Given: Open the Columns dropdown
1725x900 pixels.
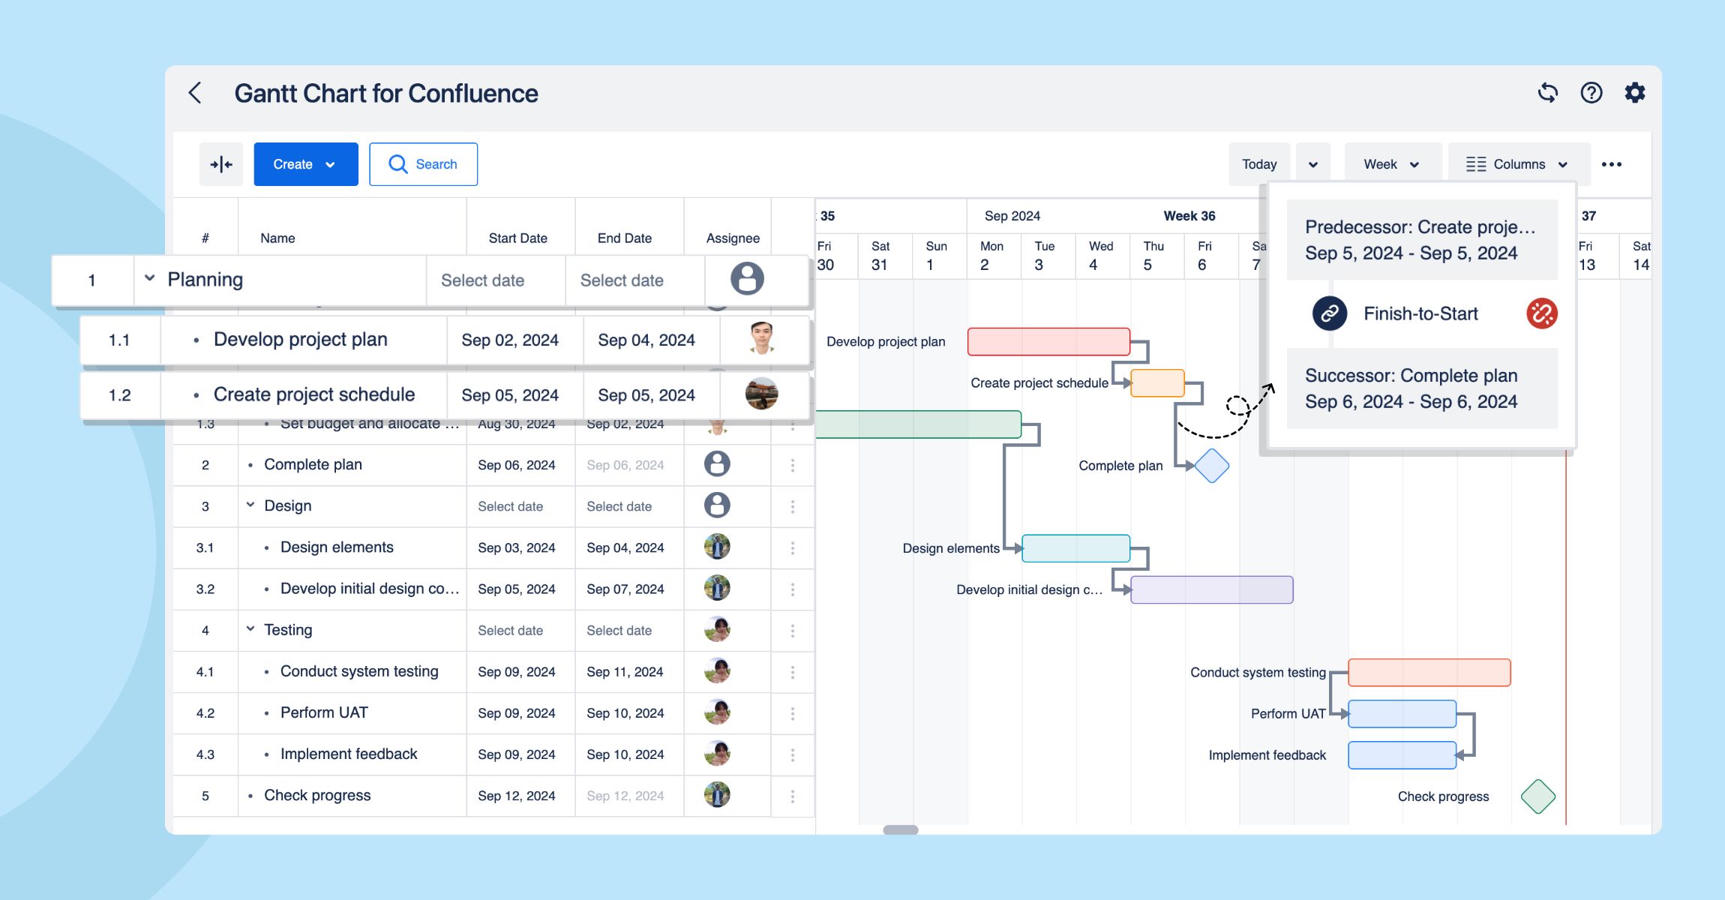Looking at the screenshot, I should pyautogui.click(x=1517, y=164).
